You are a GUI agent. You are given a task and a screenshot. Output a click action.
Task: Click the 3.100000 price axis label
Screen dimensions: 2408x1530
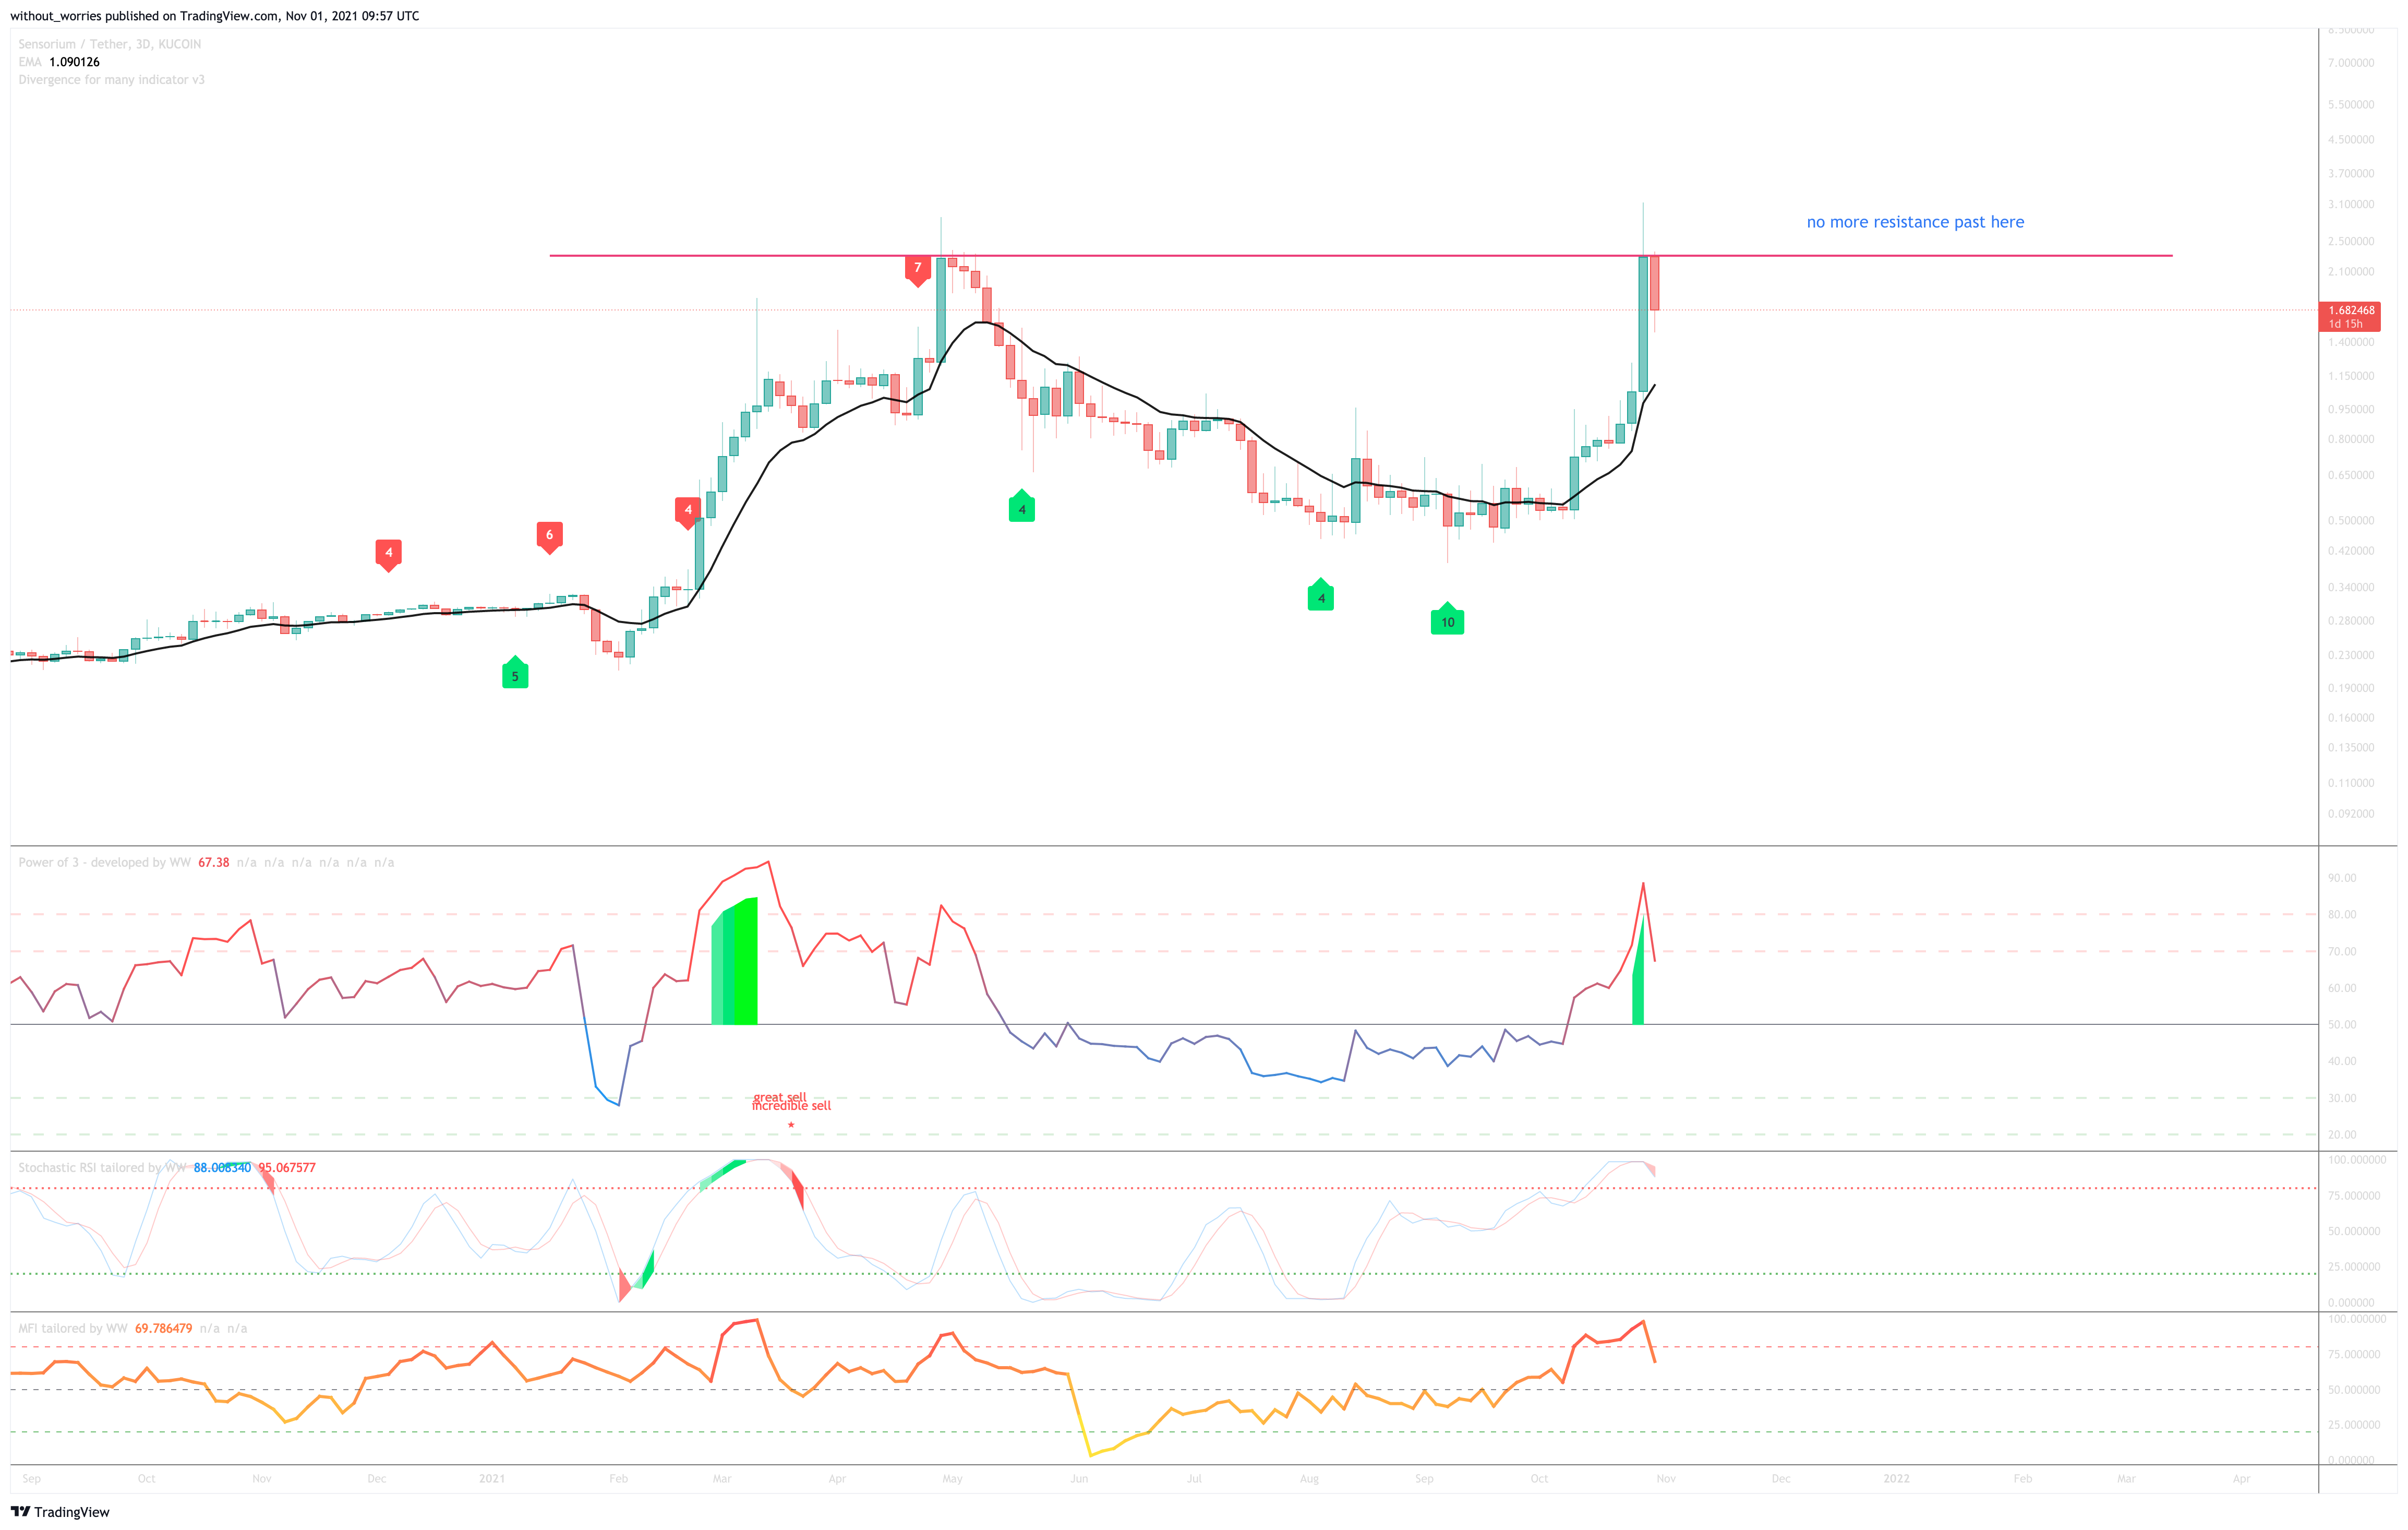point(2351,205)
